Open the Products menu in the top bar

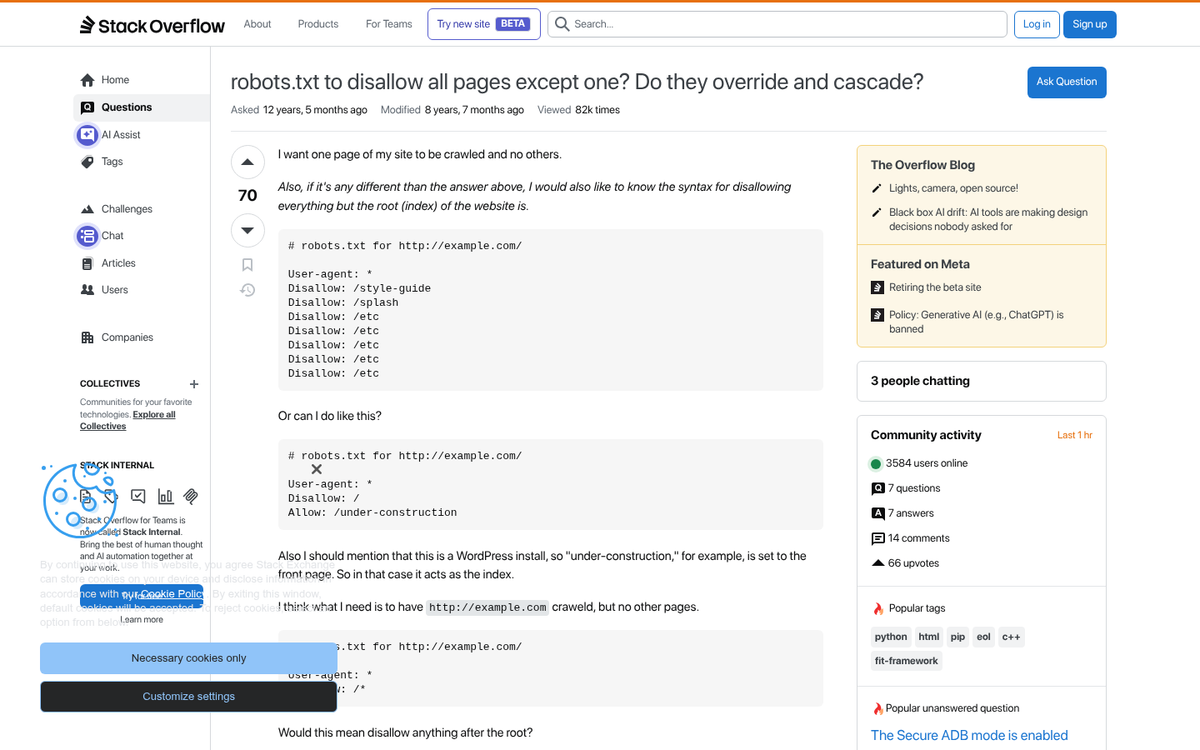pyautogui.click(x=317, y=24)
